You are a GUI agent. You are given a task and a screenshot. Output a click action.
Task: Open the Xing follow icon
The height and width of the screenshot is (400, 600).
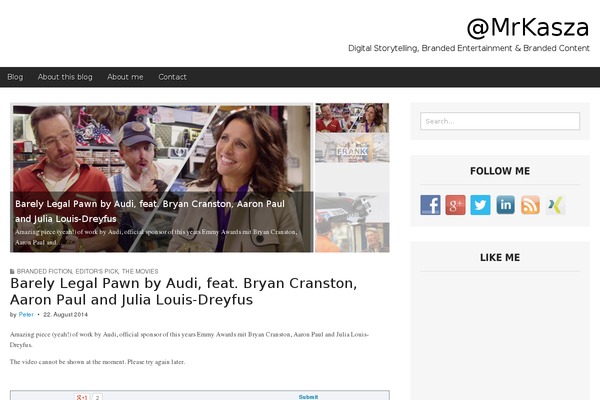(555, 205)
